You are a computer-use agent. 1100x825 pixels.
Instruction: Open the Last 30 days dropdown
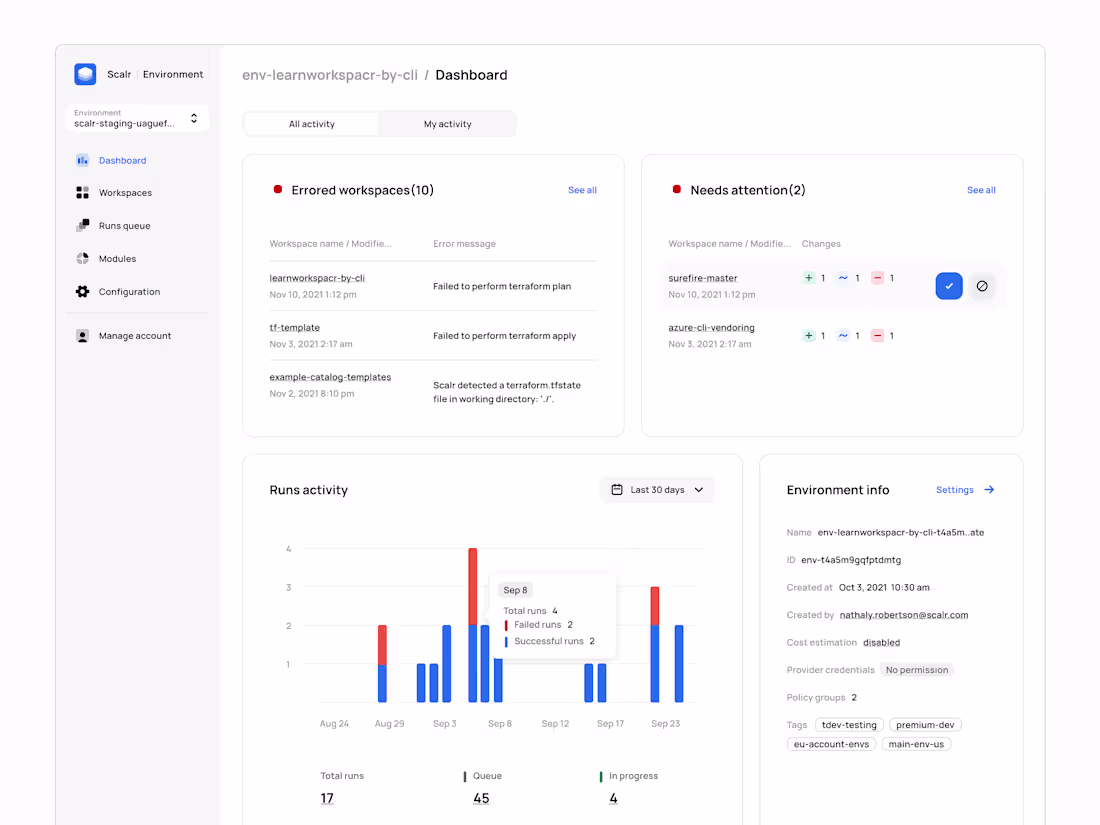click(x=657, y=489)
